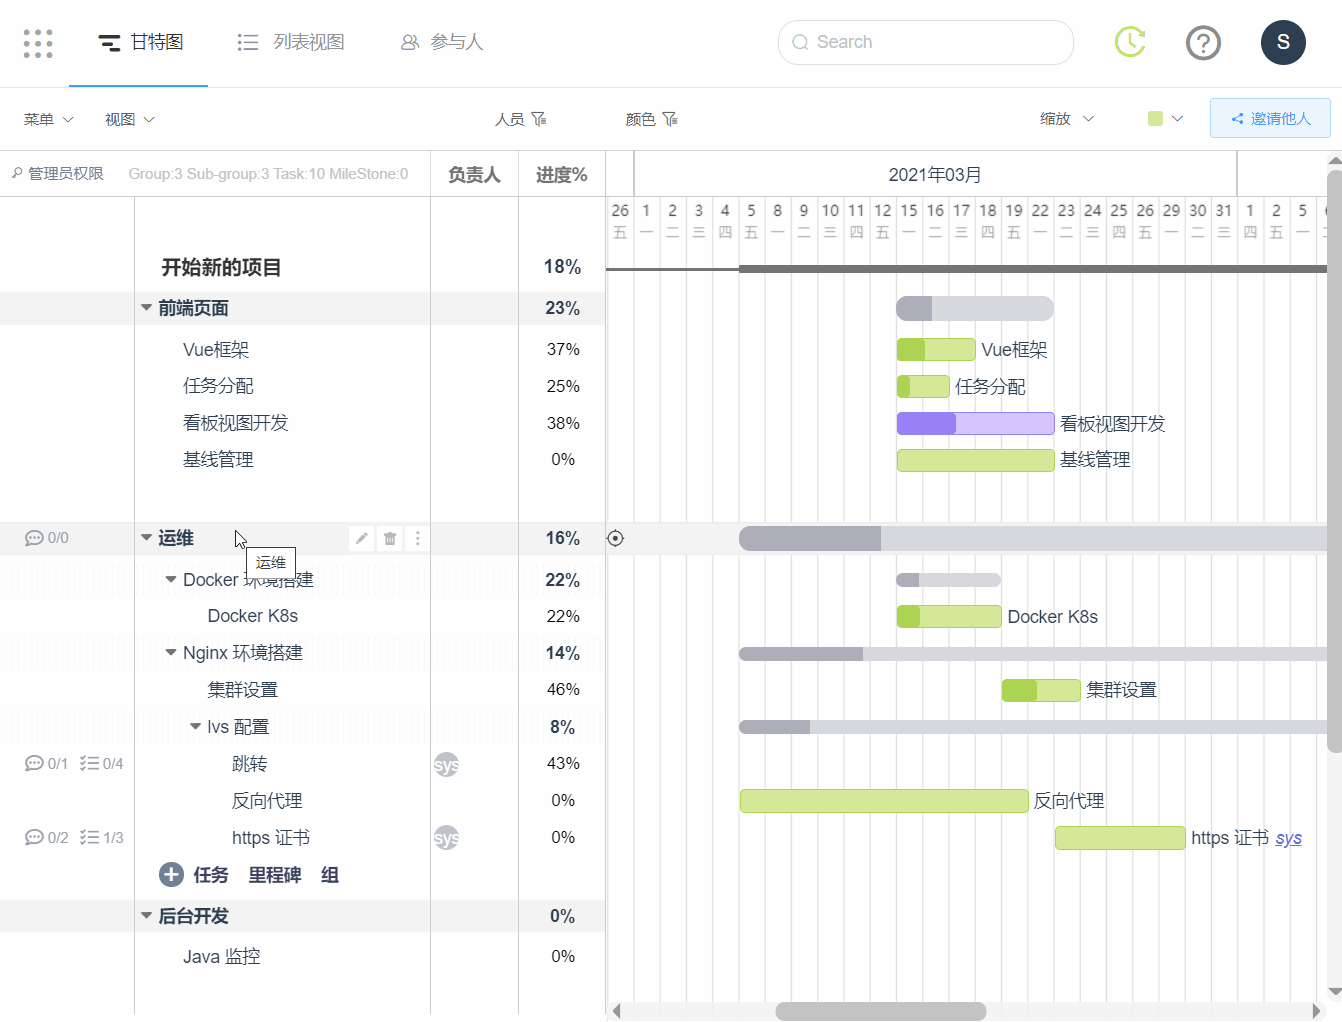
Task: Click the Search input field
Action: (x=925, y=42)
